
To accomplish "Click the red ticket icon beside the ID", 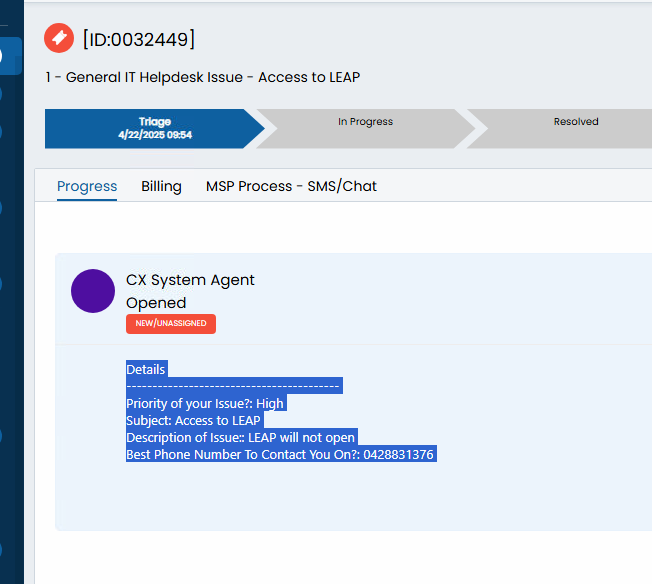I will pyautogui.click(x=59, y=38).
